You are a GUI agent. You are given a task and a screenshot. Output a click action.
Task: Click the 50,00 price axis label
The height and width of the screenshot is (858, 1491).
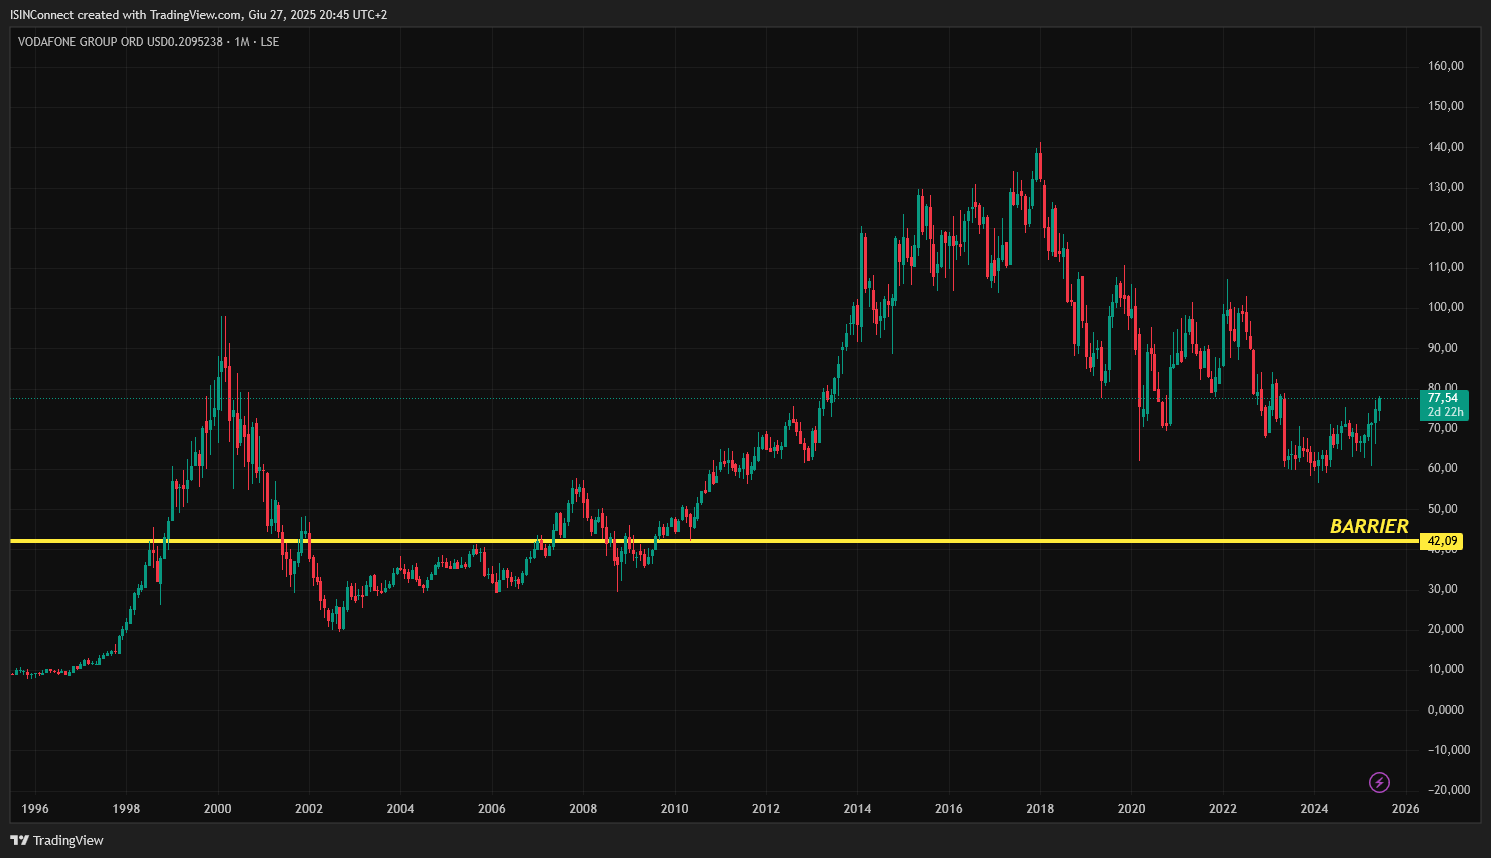[x=1443, y=509]
